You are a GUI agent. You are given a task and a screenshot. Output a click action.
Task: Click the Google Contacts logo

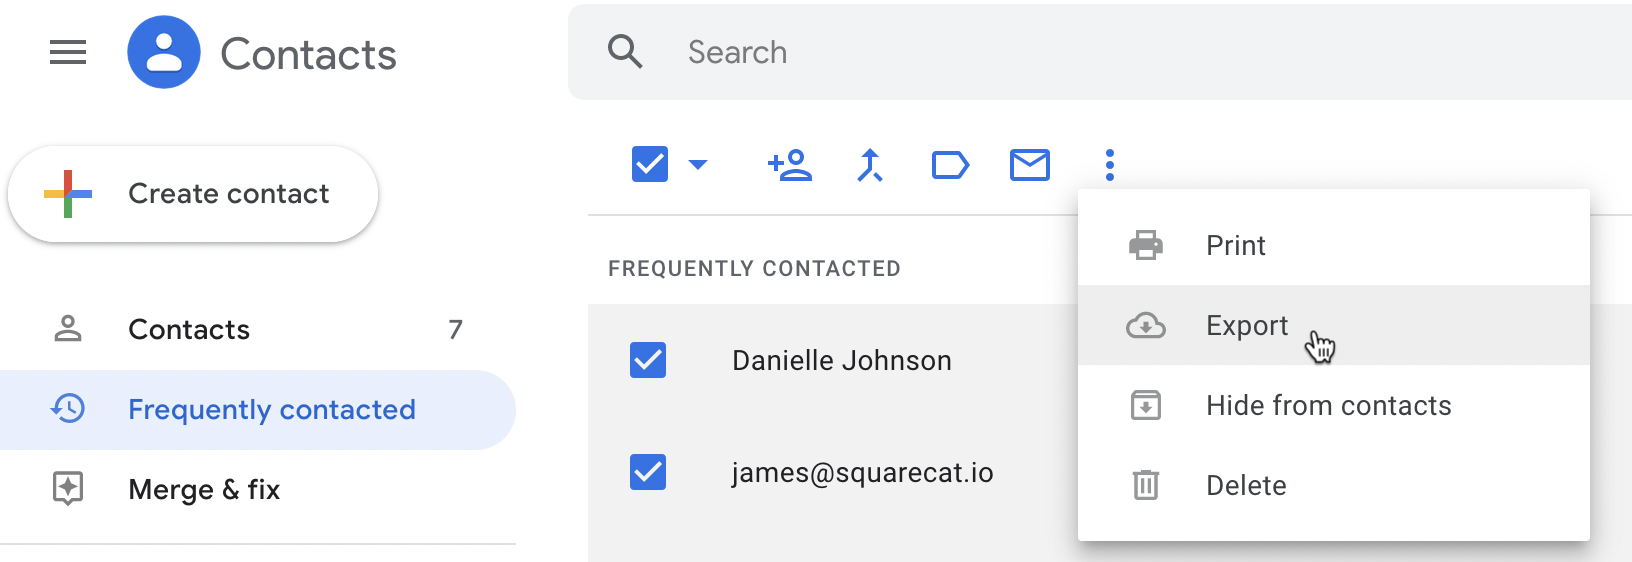point(164,52)
